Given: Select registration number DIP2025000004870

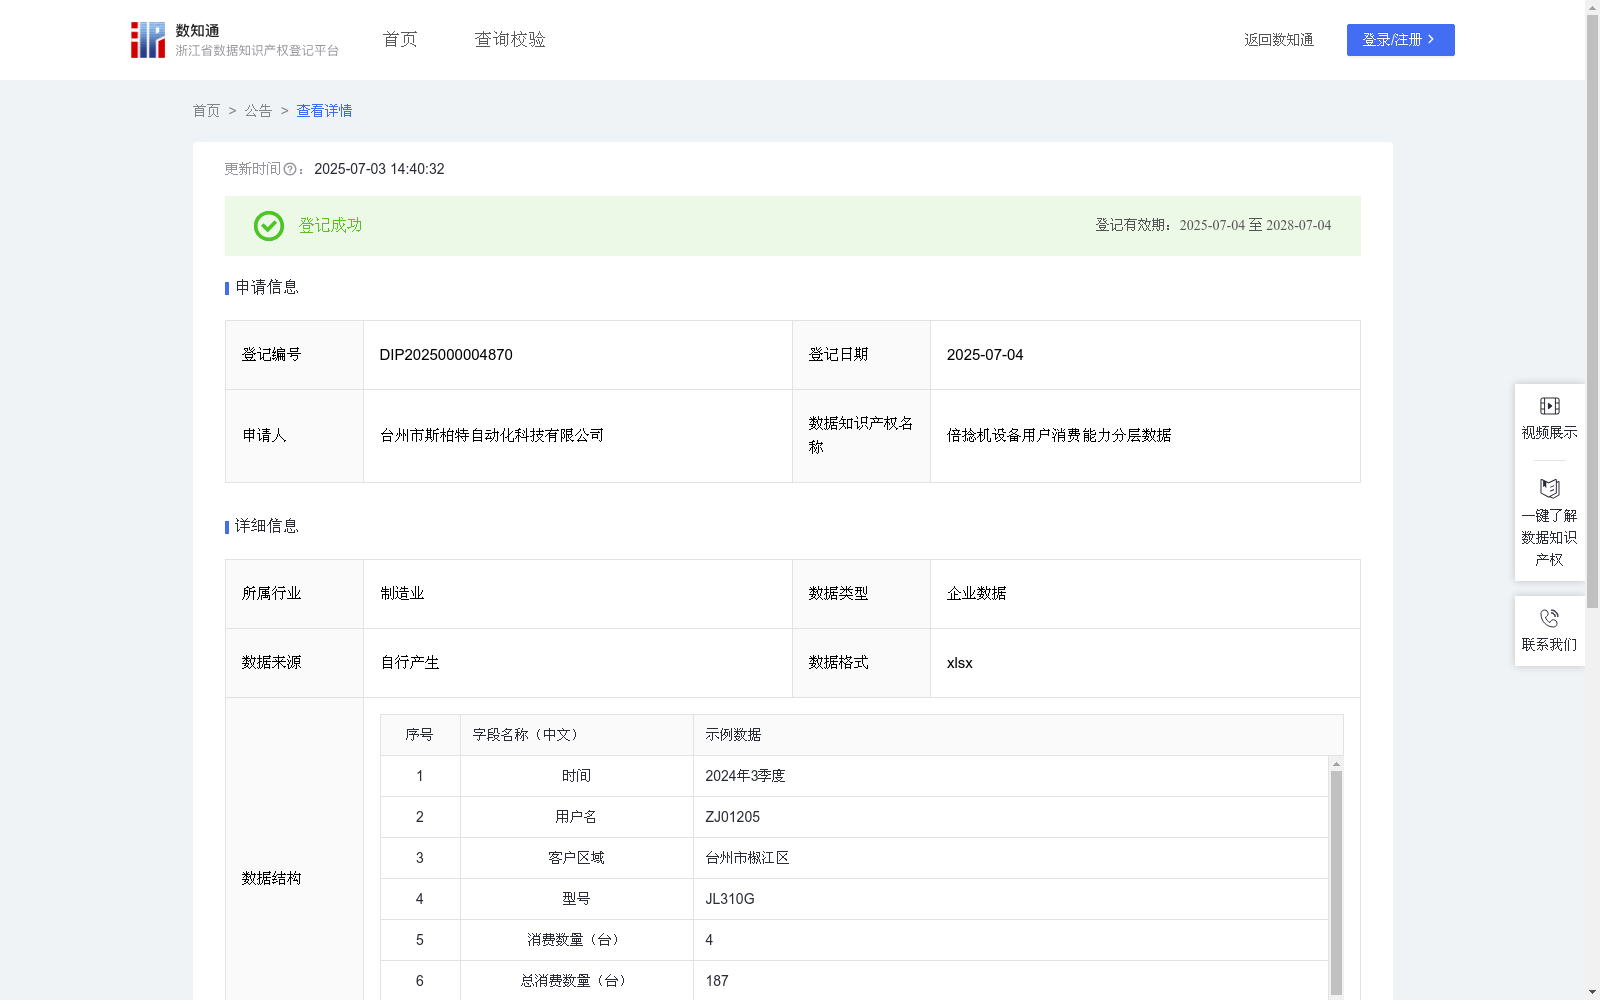Looking at the screenshot, I should (446, 355).
